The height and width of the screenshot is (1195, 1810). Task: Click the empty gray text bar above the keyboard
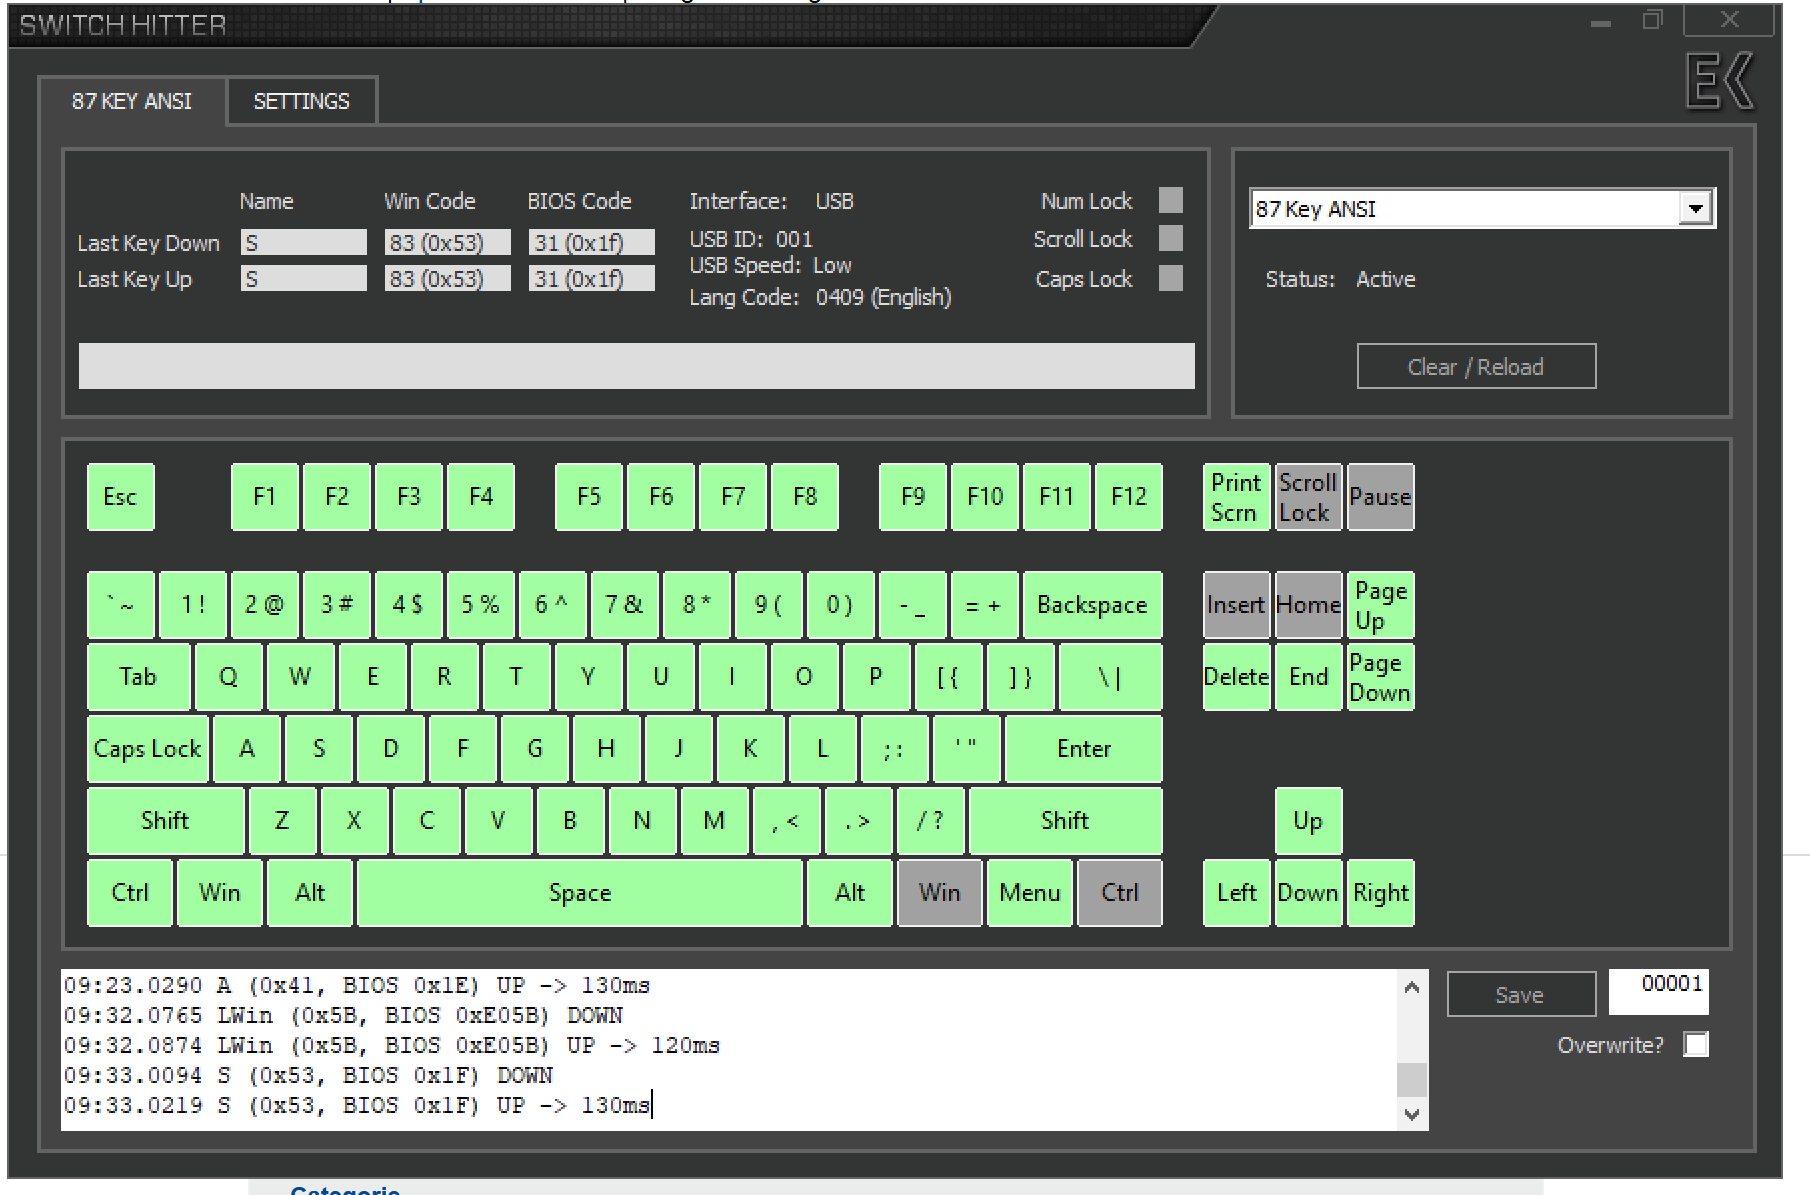(637, 366)
